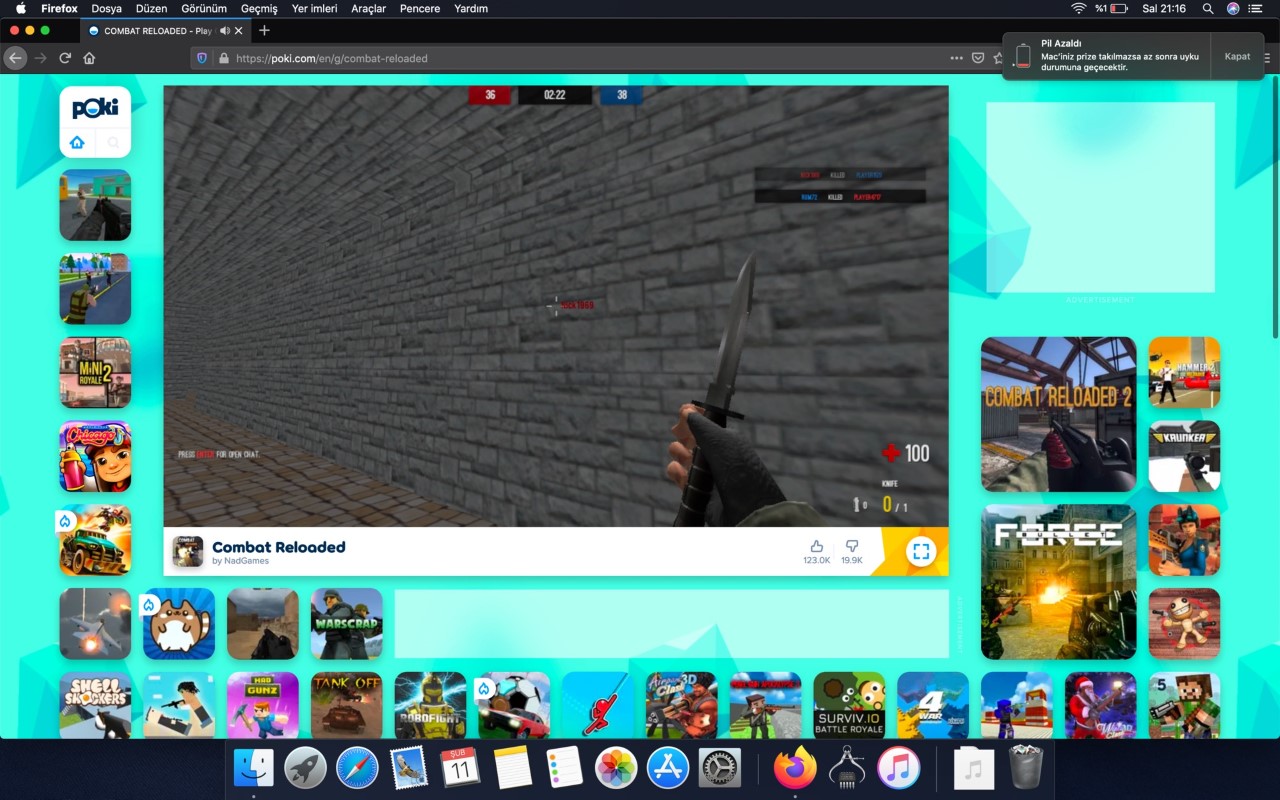Enter fullscreen mode for the game

coord(921,551)
